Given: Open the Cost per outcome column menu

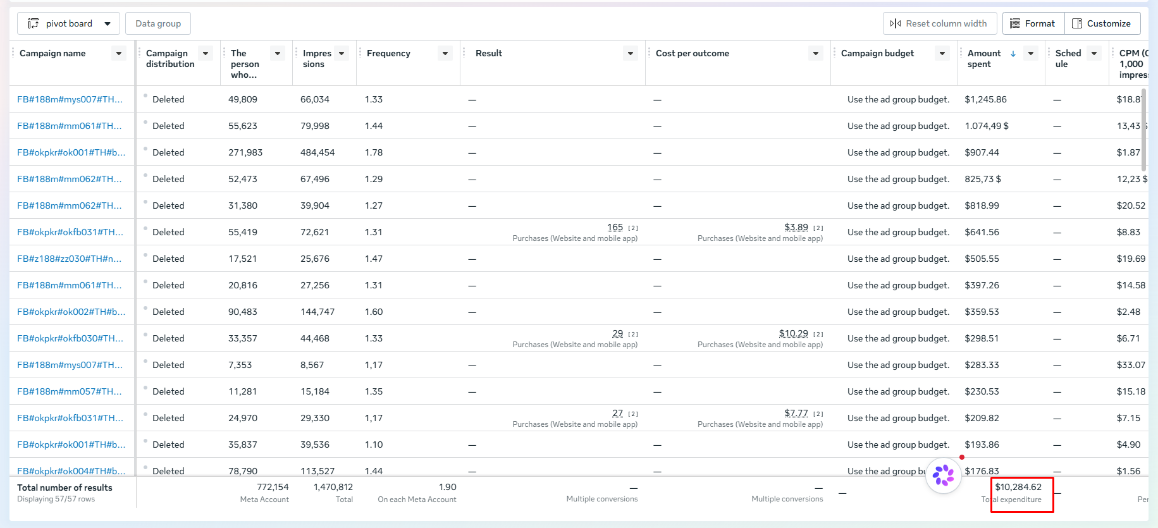Looking at the screenshot, I should (x=815, y=53).
